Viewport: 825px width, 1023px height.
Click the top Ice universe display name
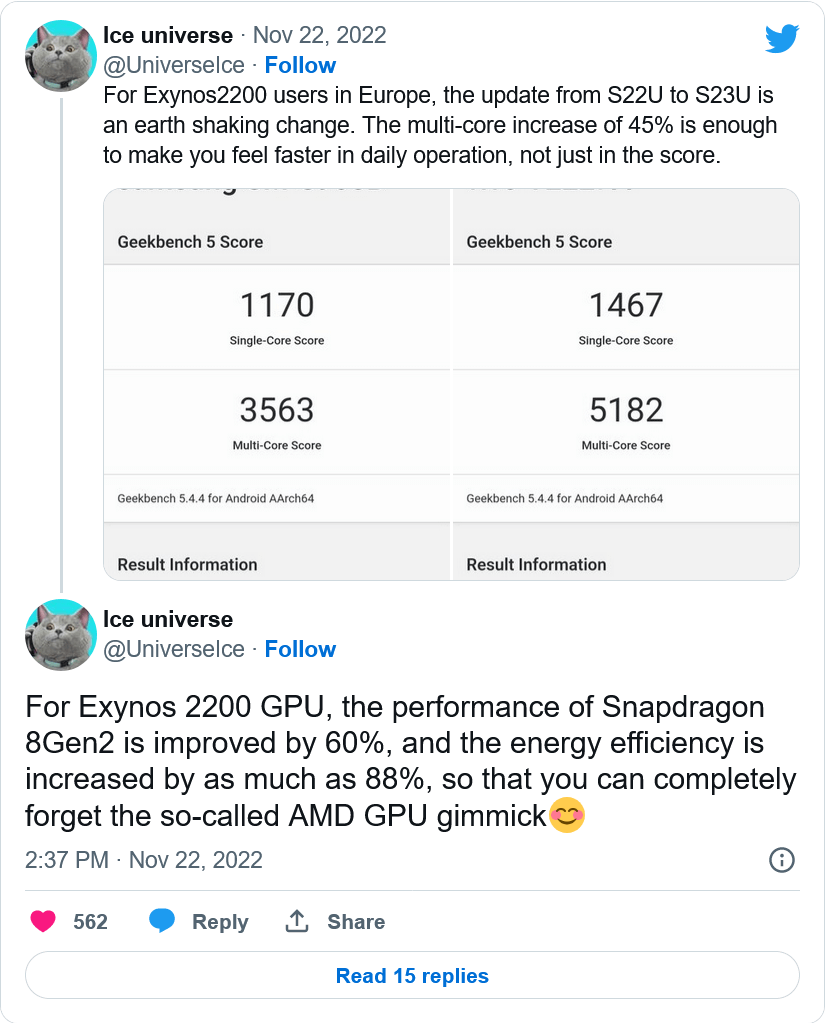point(168,35)
